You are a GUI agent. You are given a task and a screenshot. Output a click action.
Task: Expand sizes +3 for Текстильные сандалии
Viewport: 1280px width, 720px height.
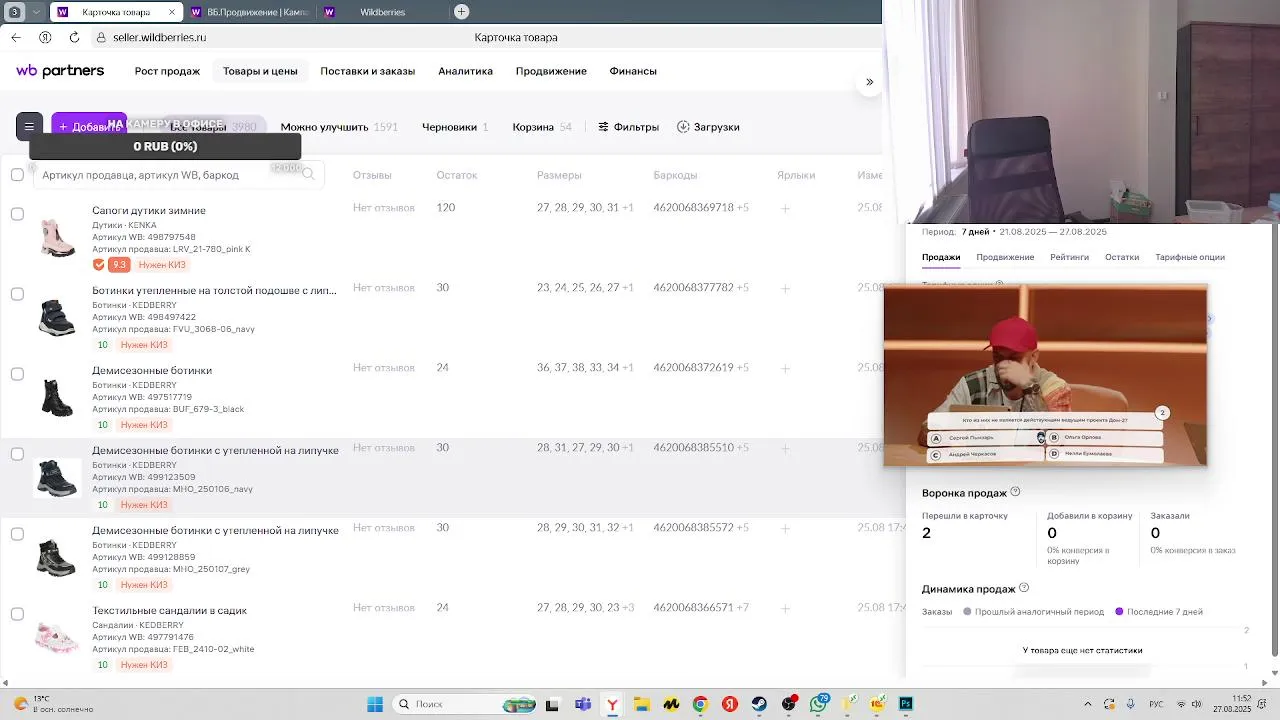click(628, 608)
